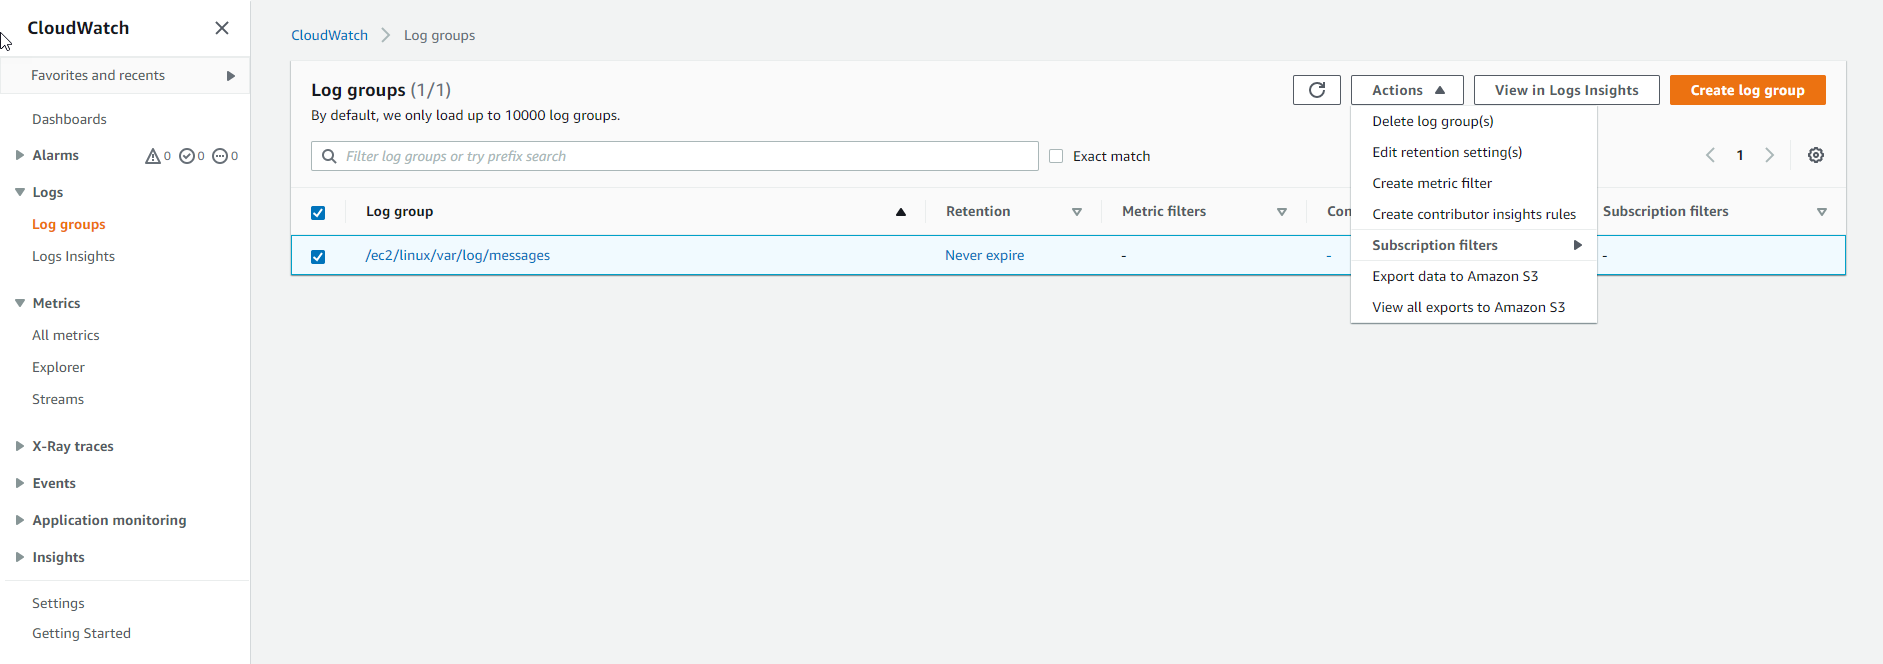The width and height of the screenshot is (1883, 664).
Task: Expand the Insights section
Action: 19,557
